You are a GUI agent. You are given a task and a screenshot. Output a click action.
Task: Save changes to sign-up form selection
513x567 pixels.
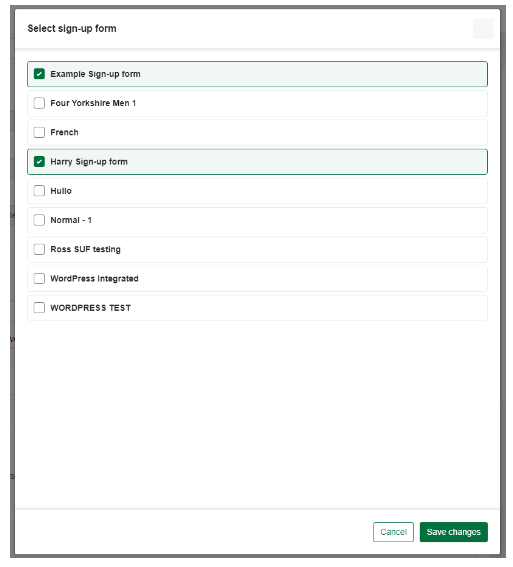tap(453, 532)
